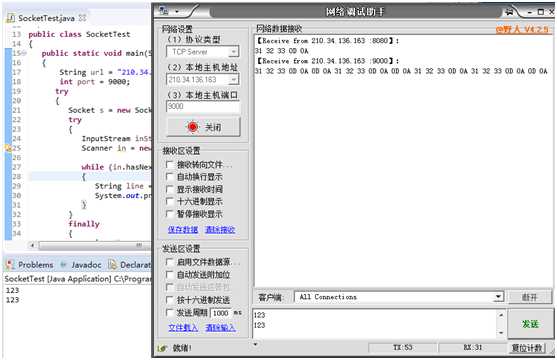This screenshot has width=557, height=360.
Task: Click the Declaration view icon
Action: [112, 264]
